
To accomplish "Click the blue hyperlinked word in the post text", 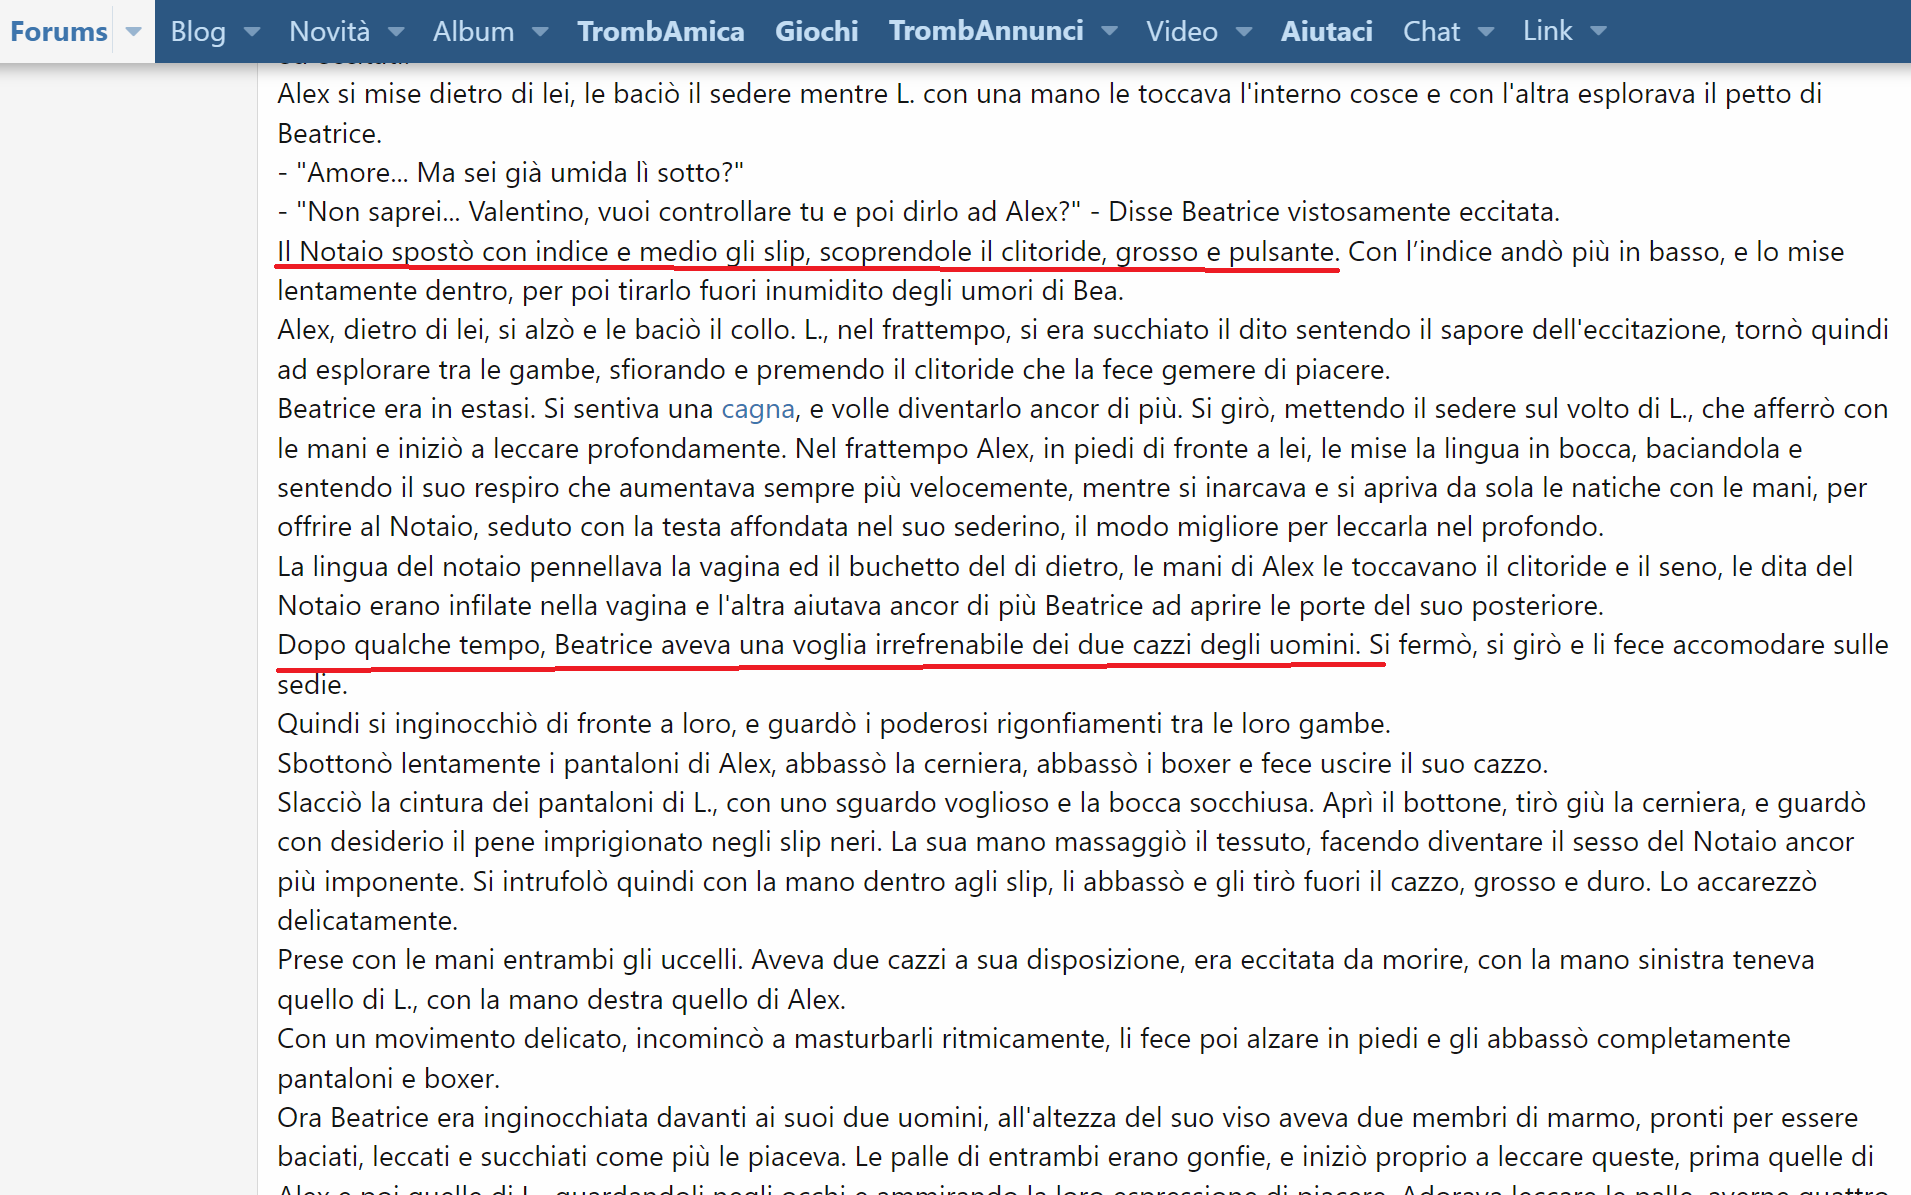I will pyautogui.click(x=758, y=409).
